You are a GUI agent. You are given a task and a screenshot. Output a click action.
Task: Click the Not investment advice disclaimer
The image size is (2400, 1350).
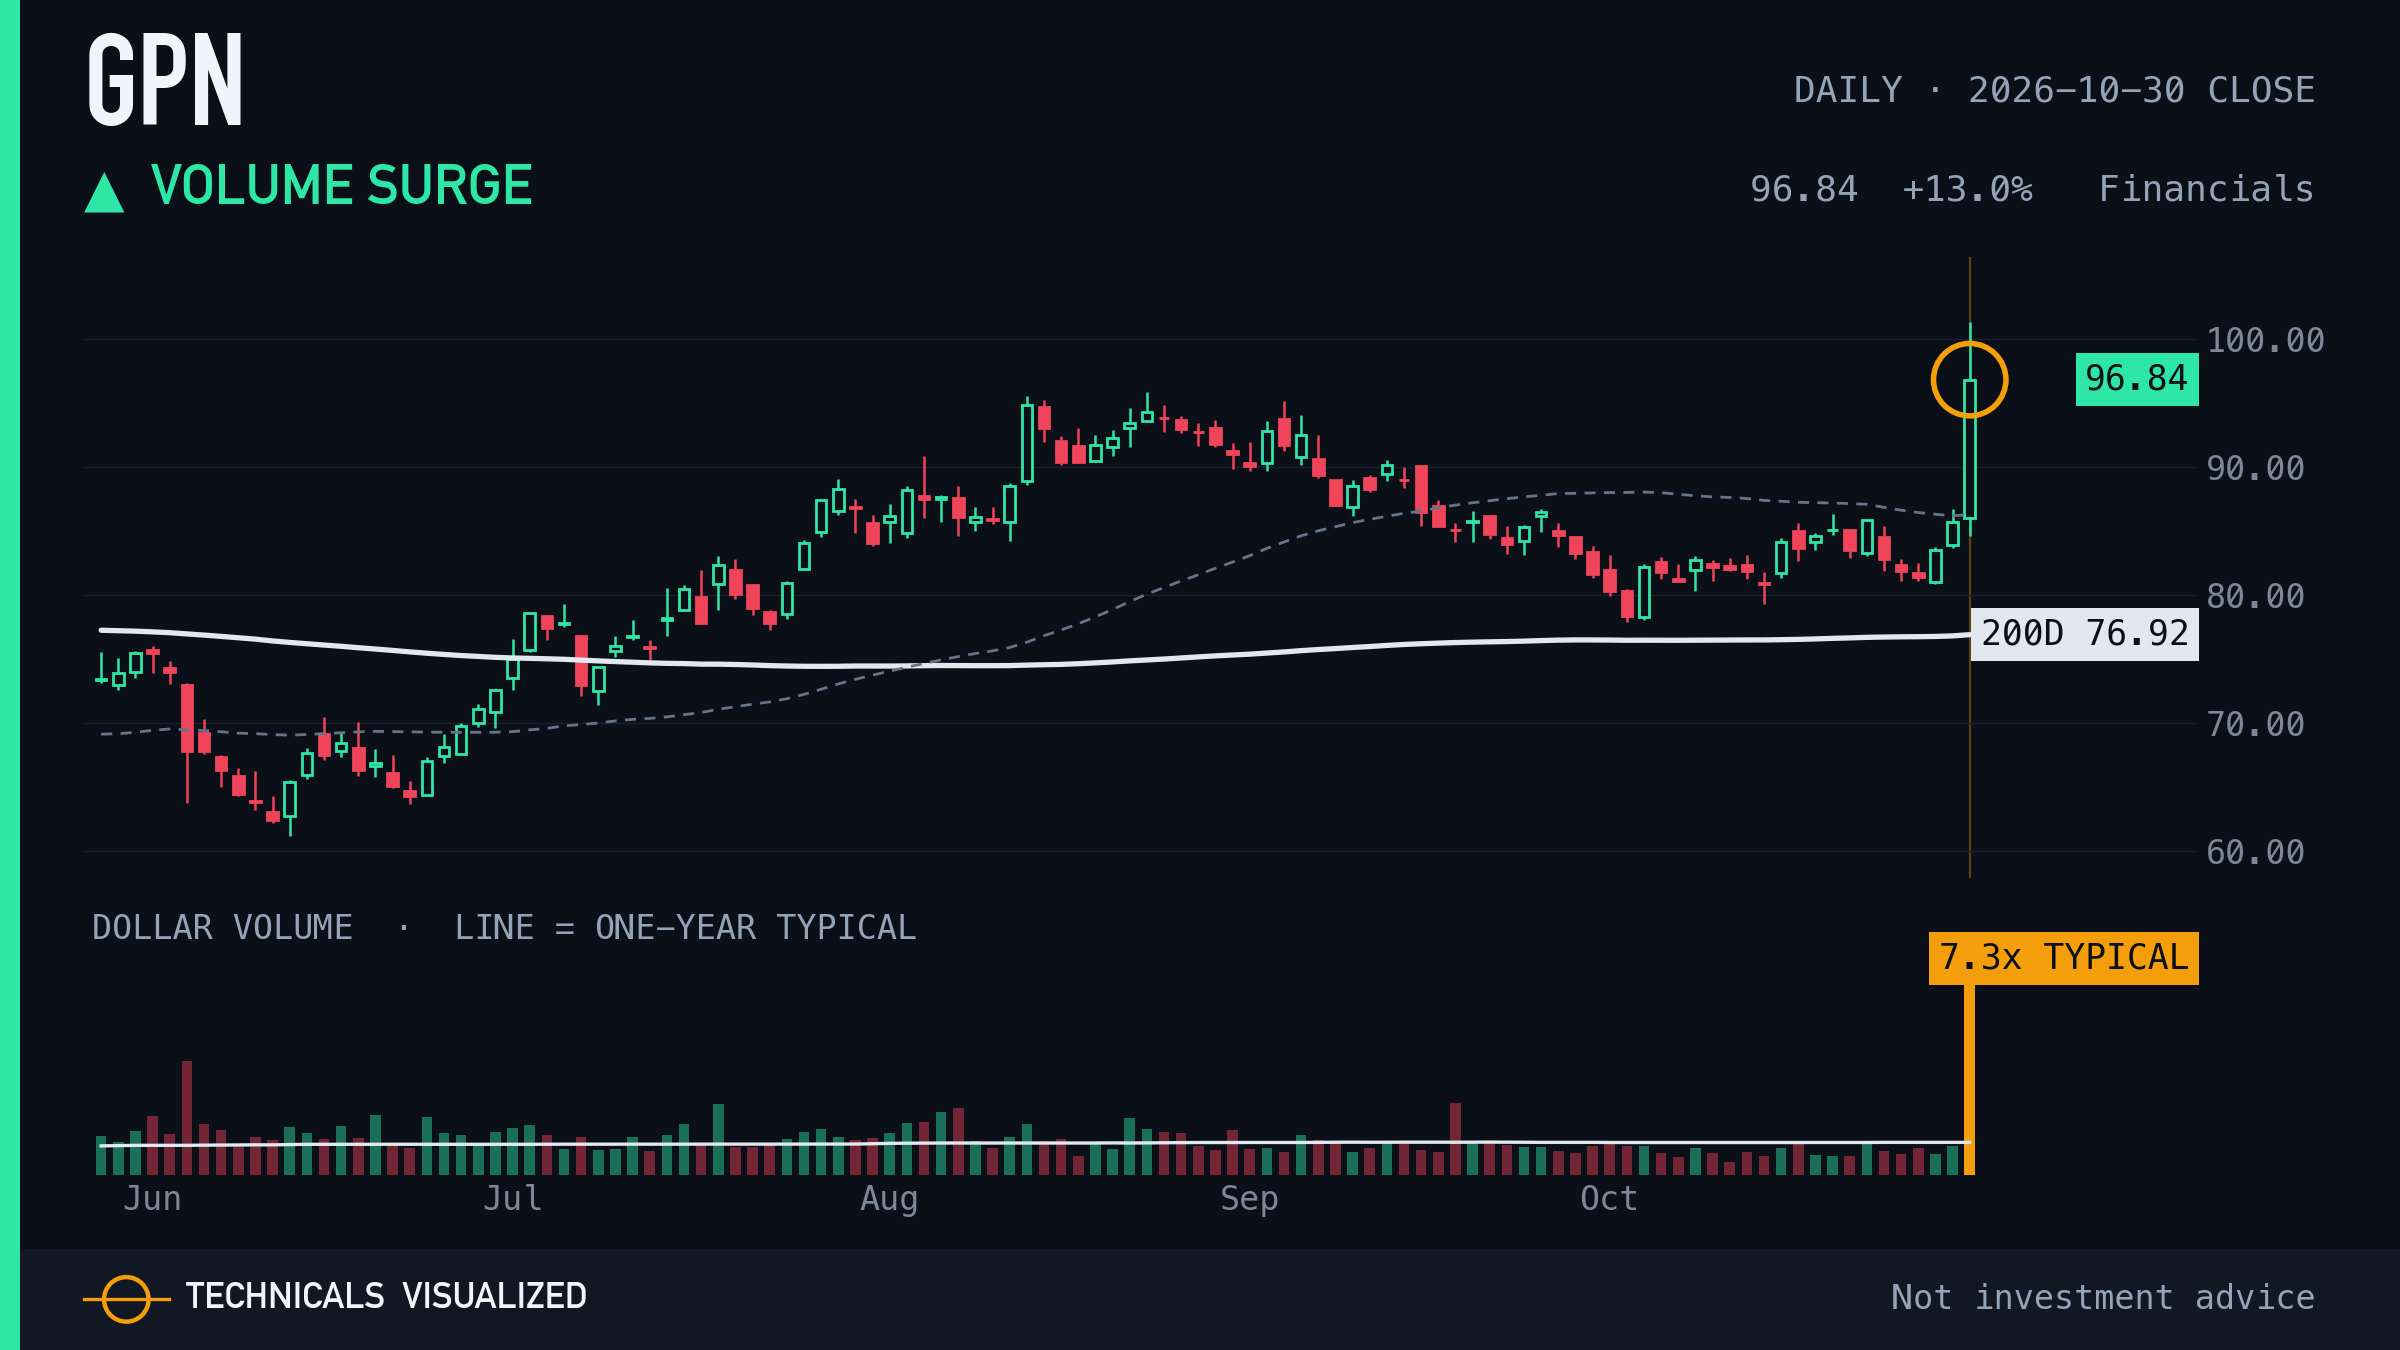pos(2103,1298)
